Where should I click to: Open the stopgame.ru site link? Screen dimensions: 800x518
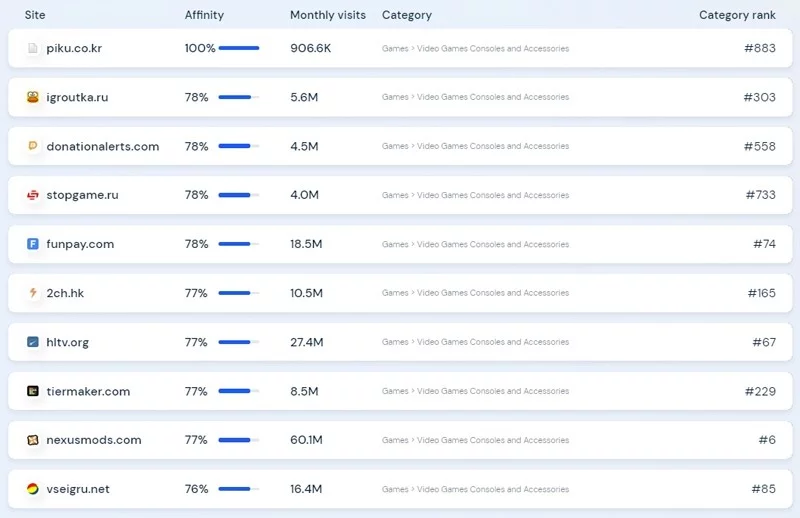pos(82,195)
